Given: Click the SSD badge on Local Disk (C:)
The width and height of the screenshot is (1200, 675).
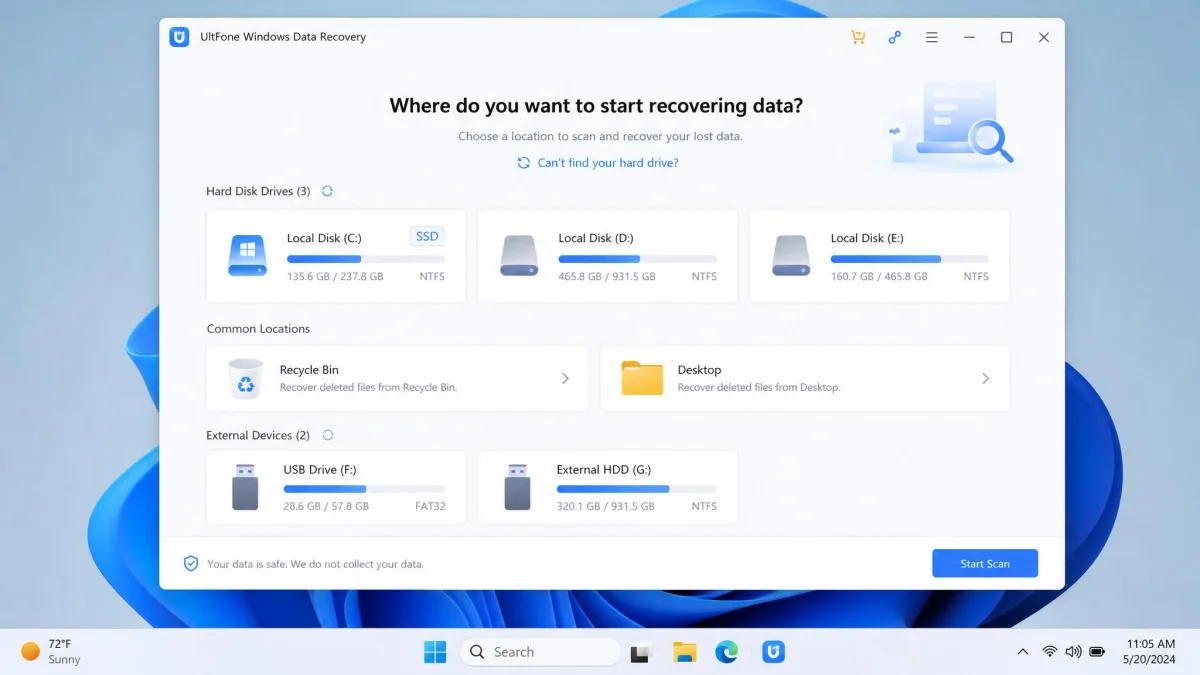Looking at the screenshot, I should (x=427, y=237).
